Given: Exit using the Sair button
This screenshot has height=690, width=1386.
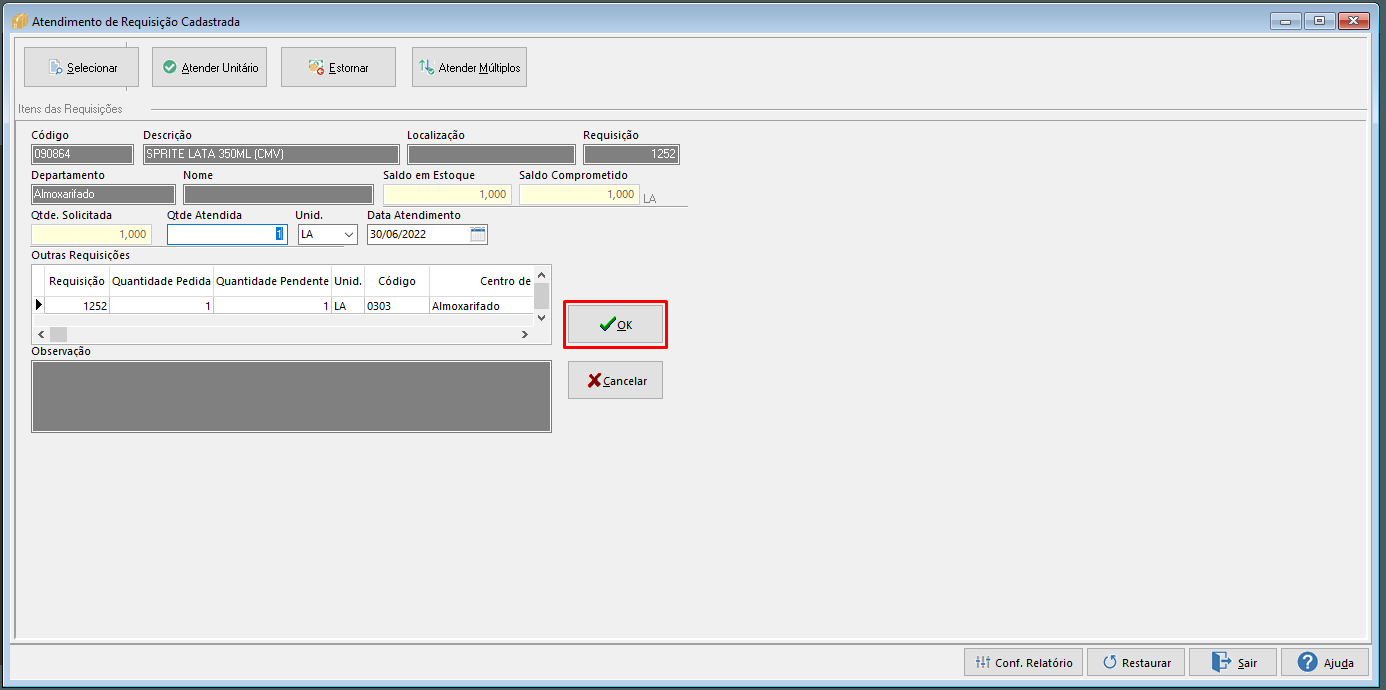Looking at the screenshot, I should pos(1233,662).
